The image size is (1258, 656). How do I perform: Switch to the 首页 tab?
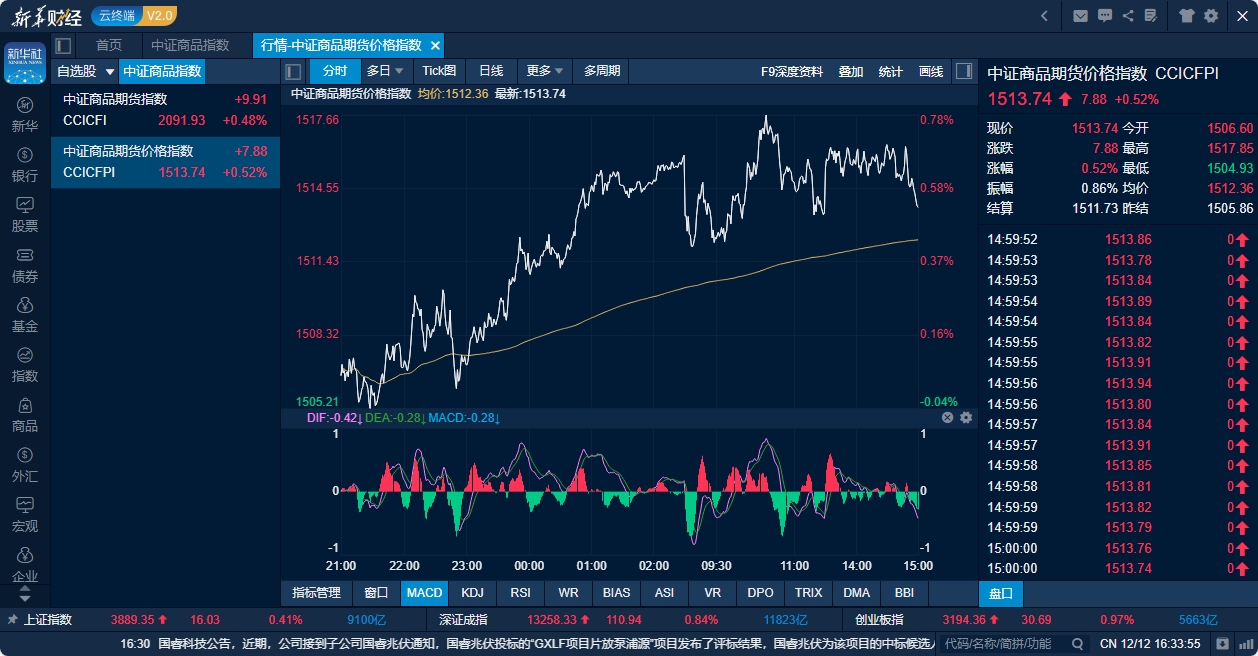[x=109, y=45]
